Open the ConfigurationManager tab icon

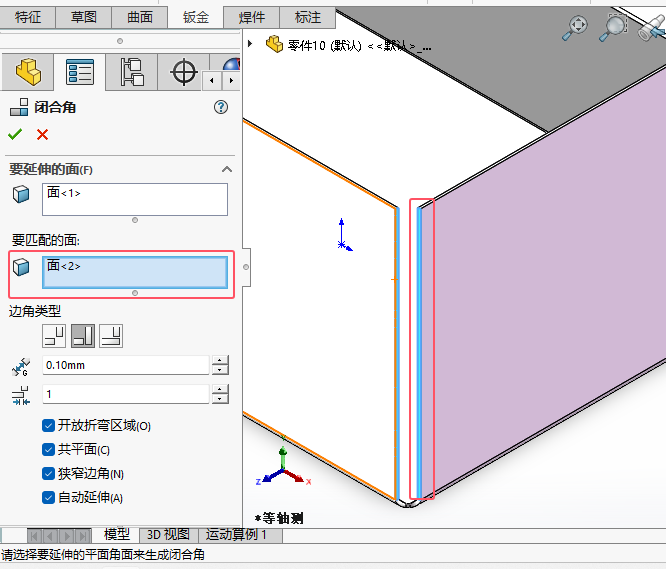tap(132, 72)
